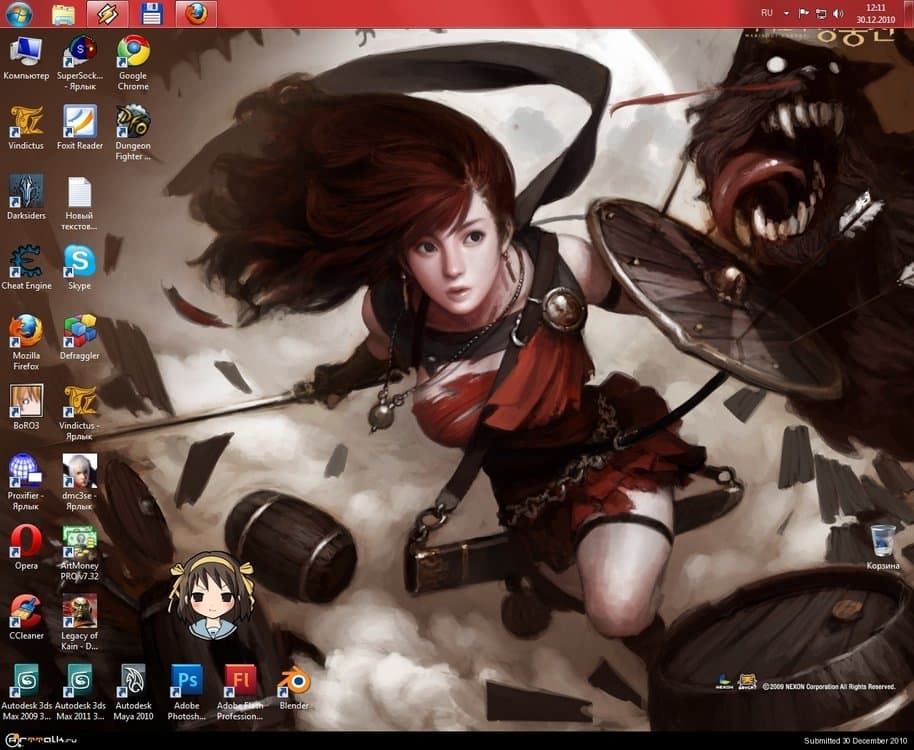Select the Google Chrome desktop shortcut
914x750 pixels.
[x=133, y=52]
